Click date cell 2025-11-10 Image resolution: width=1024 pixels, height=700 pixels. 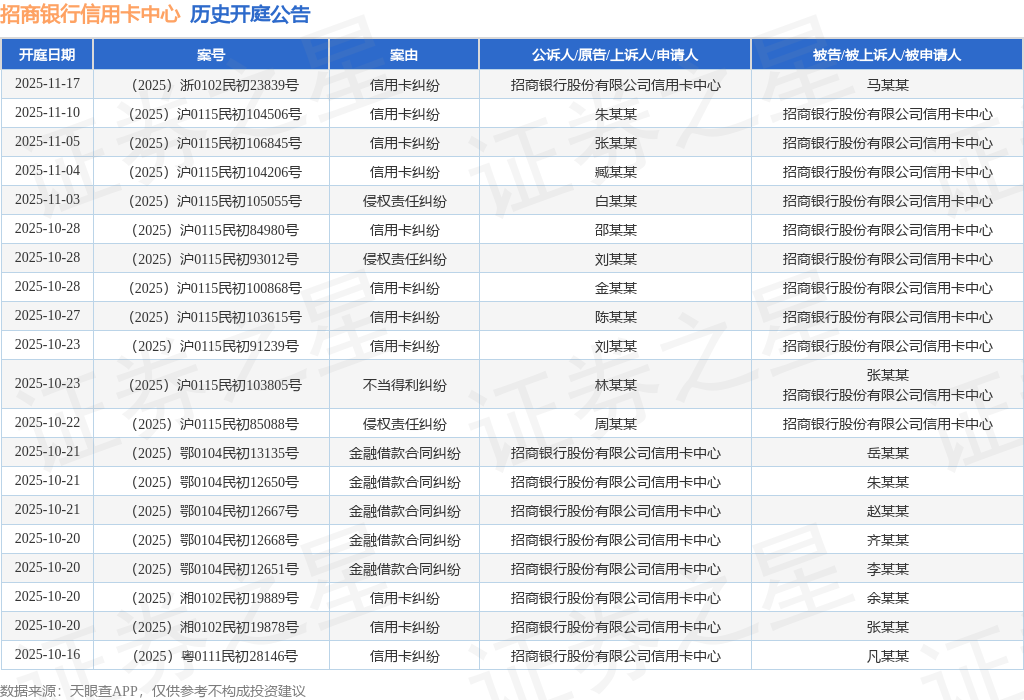[47, 112]
